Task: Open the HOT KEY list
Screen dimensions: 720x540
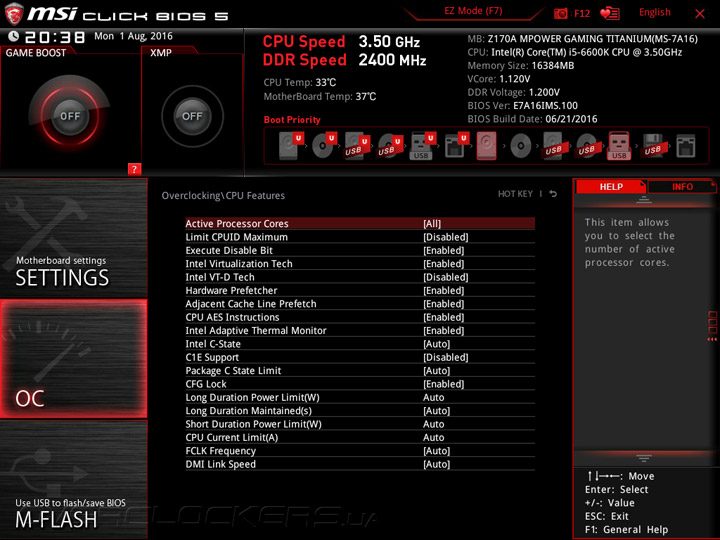Action: (515, 194)
